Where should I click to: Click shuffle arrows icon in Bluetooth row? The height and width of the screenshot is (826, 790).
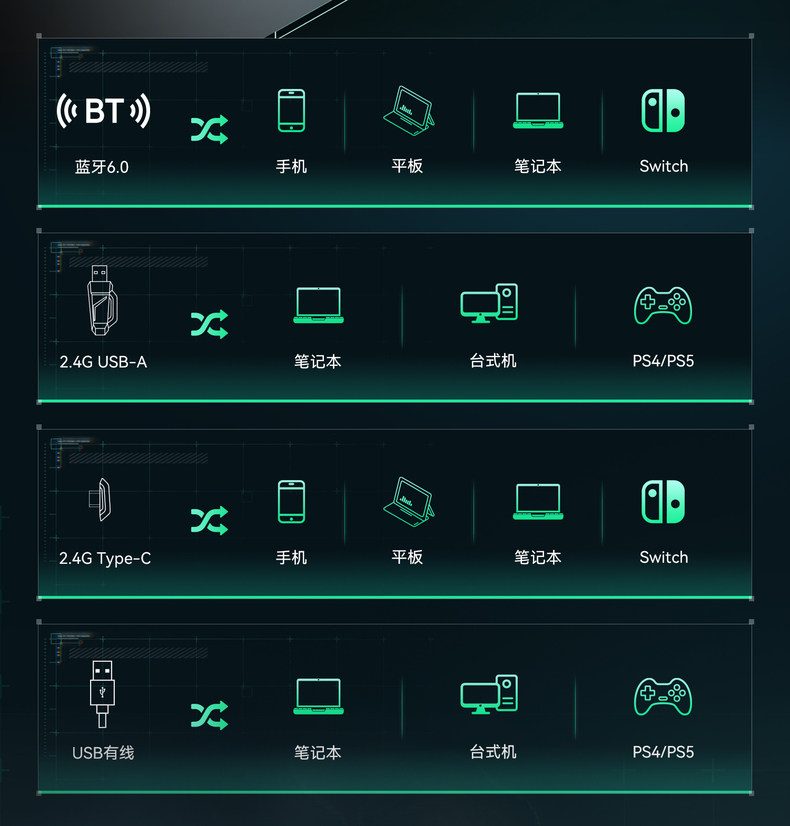(210, 129)
